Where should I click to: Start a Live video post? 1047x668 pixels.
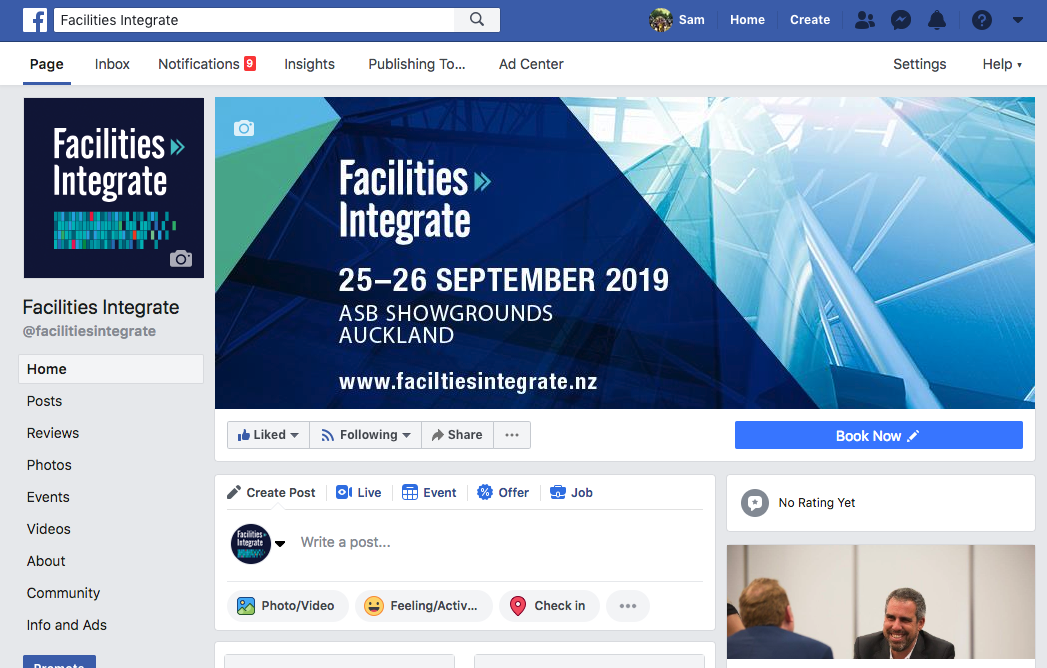pos(359,492)
